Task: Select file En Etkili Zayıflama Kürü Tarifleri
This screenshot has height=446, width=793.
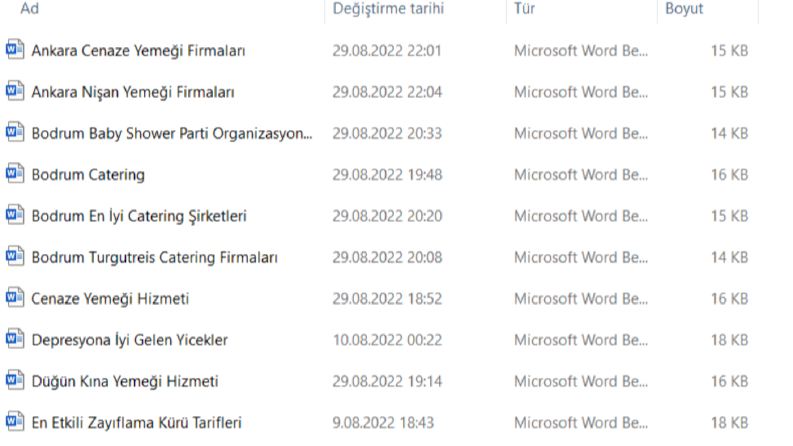Action: (x=137, y=423)
